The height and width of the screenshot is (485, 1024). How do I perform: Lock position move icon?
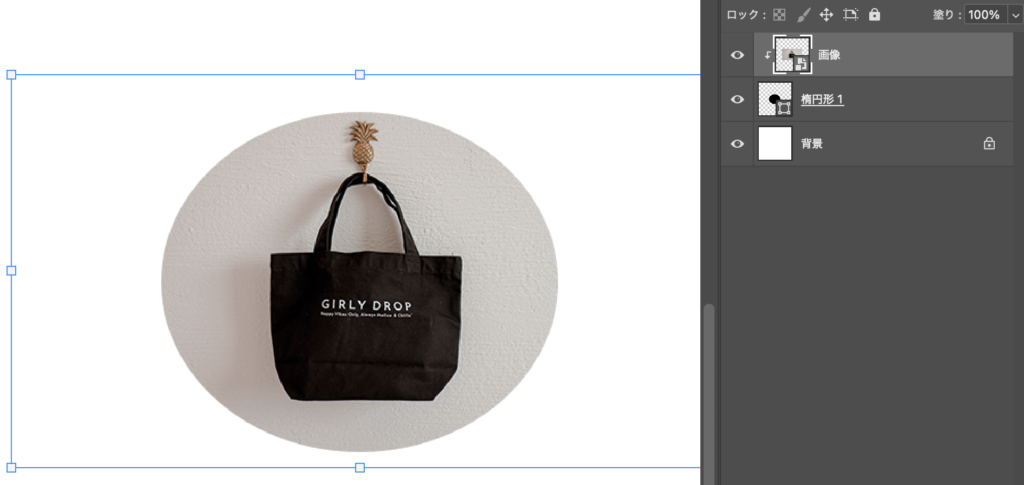[826, 14]
